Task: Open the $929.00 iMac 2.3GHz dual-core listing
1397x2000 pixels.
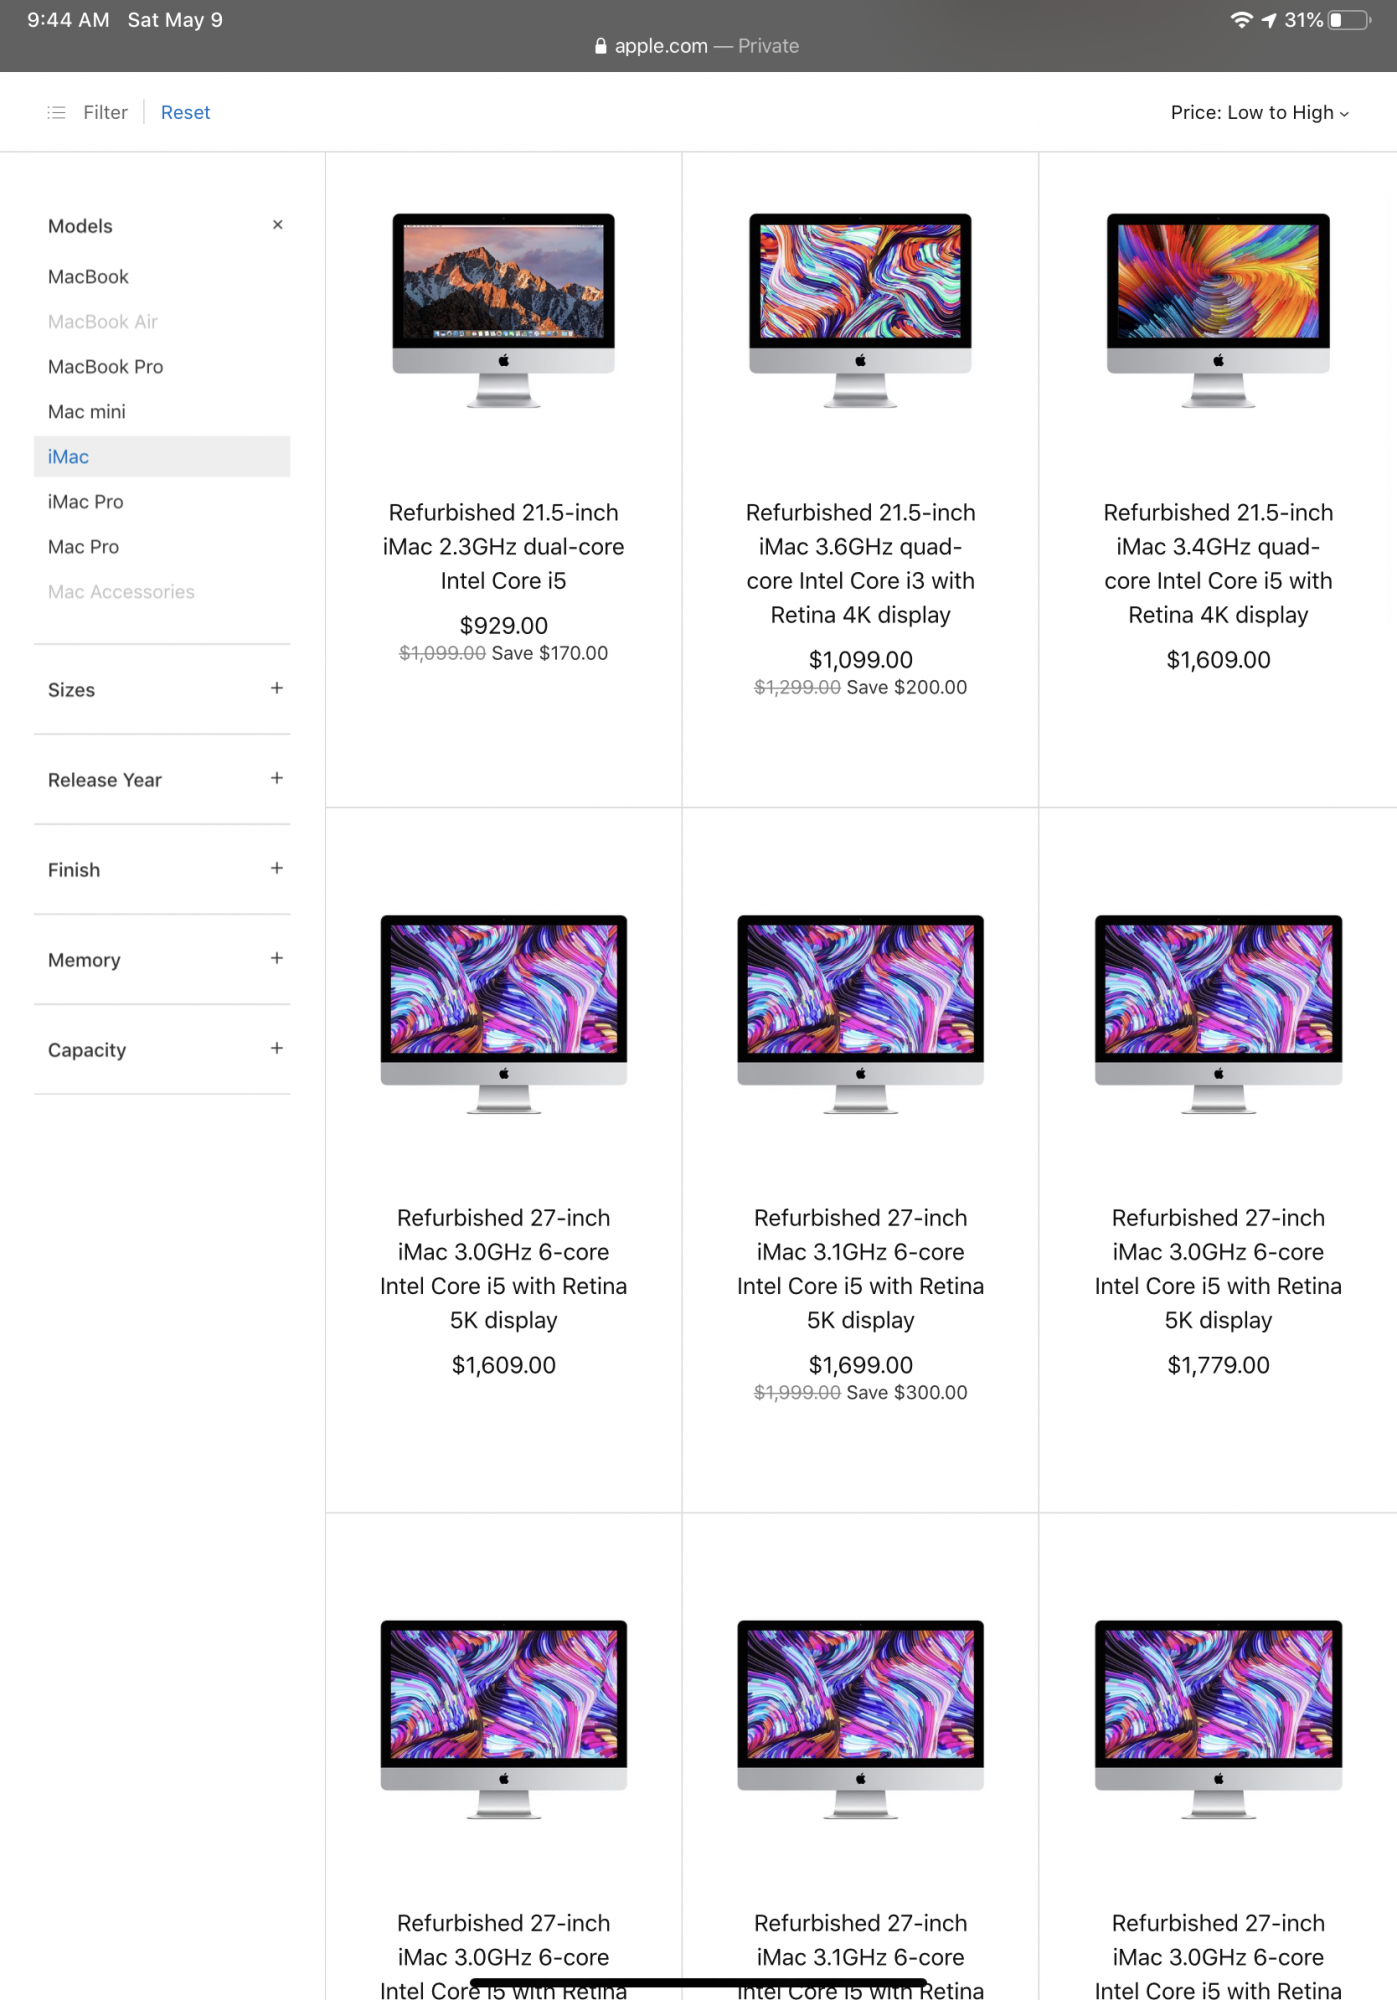Action: coord(503,546)
